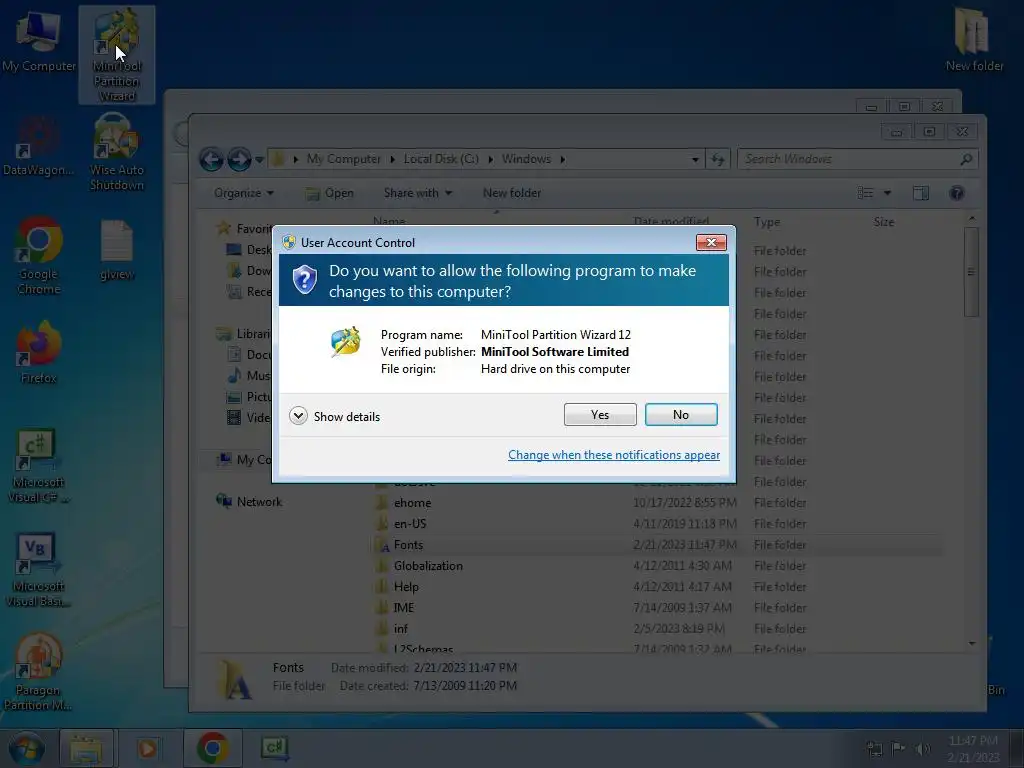
Task: Select Firefox desktop shortcut
Action: (39, 353)
